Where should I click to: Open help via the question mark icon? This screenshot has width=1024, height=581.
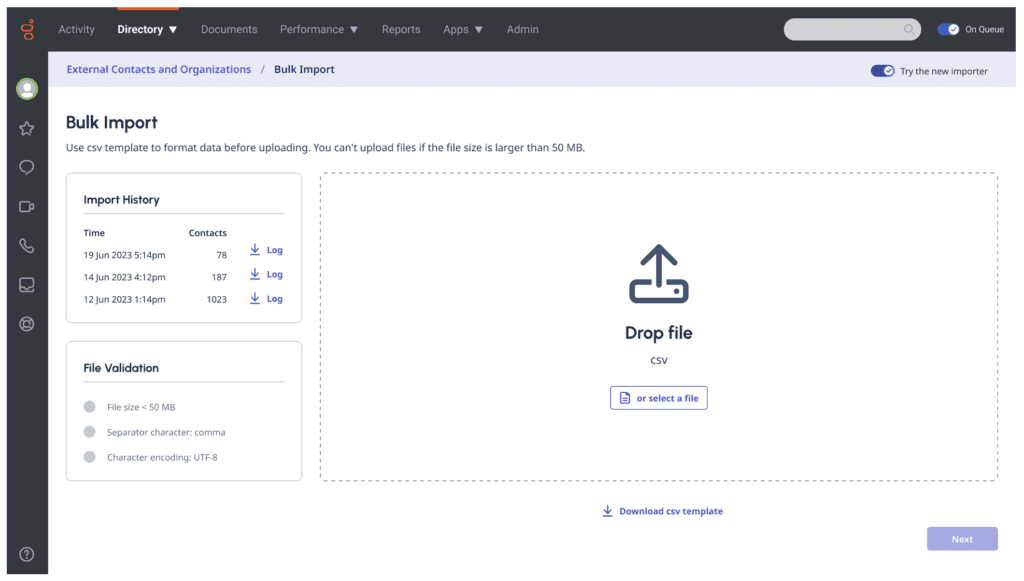click(26, 553)
